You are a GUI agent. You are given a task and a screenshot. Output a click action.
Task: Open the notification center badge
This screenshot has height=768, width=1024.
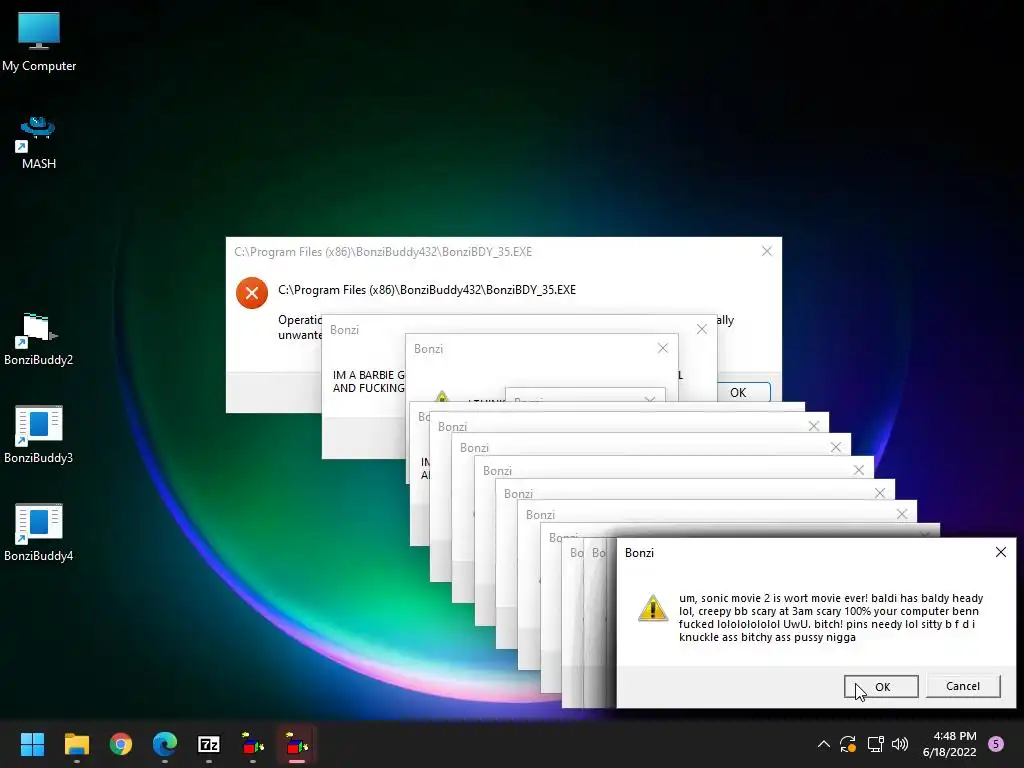[996, 744]
